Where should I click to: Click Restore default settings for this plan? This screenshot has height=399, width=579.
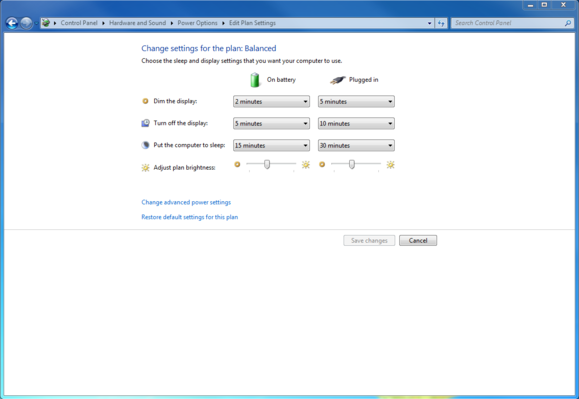[190, 217]
